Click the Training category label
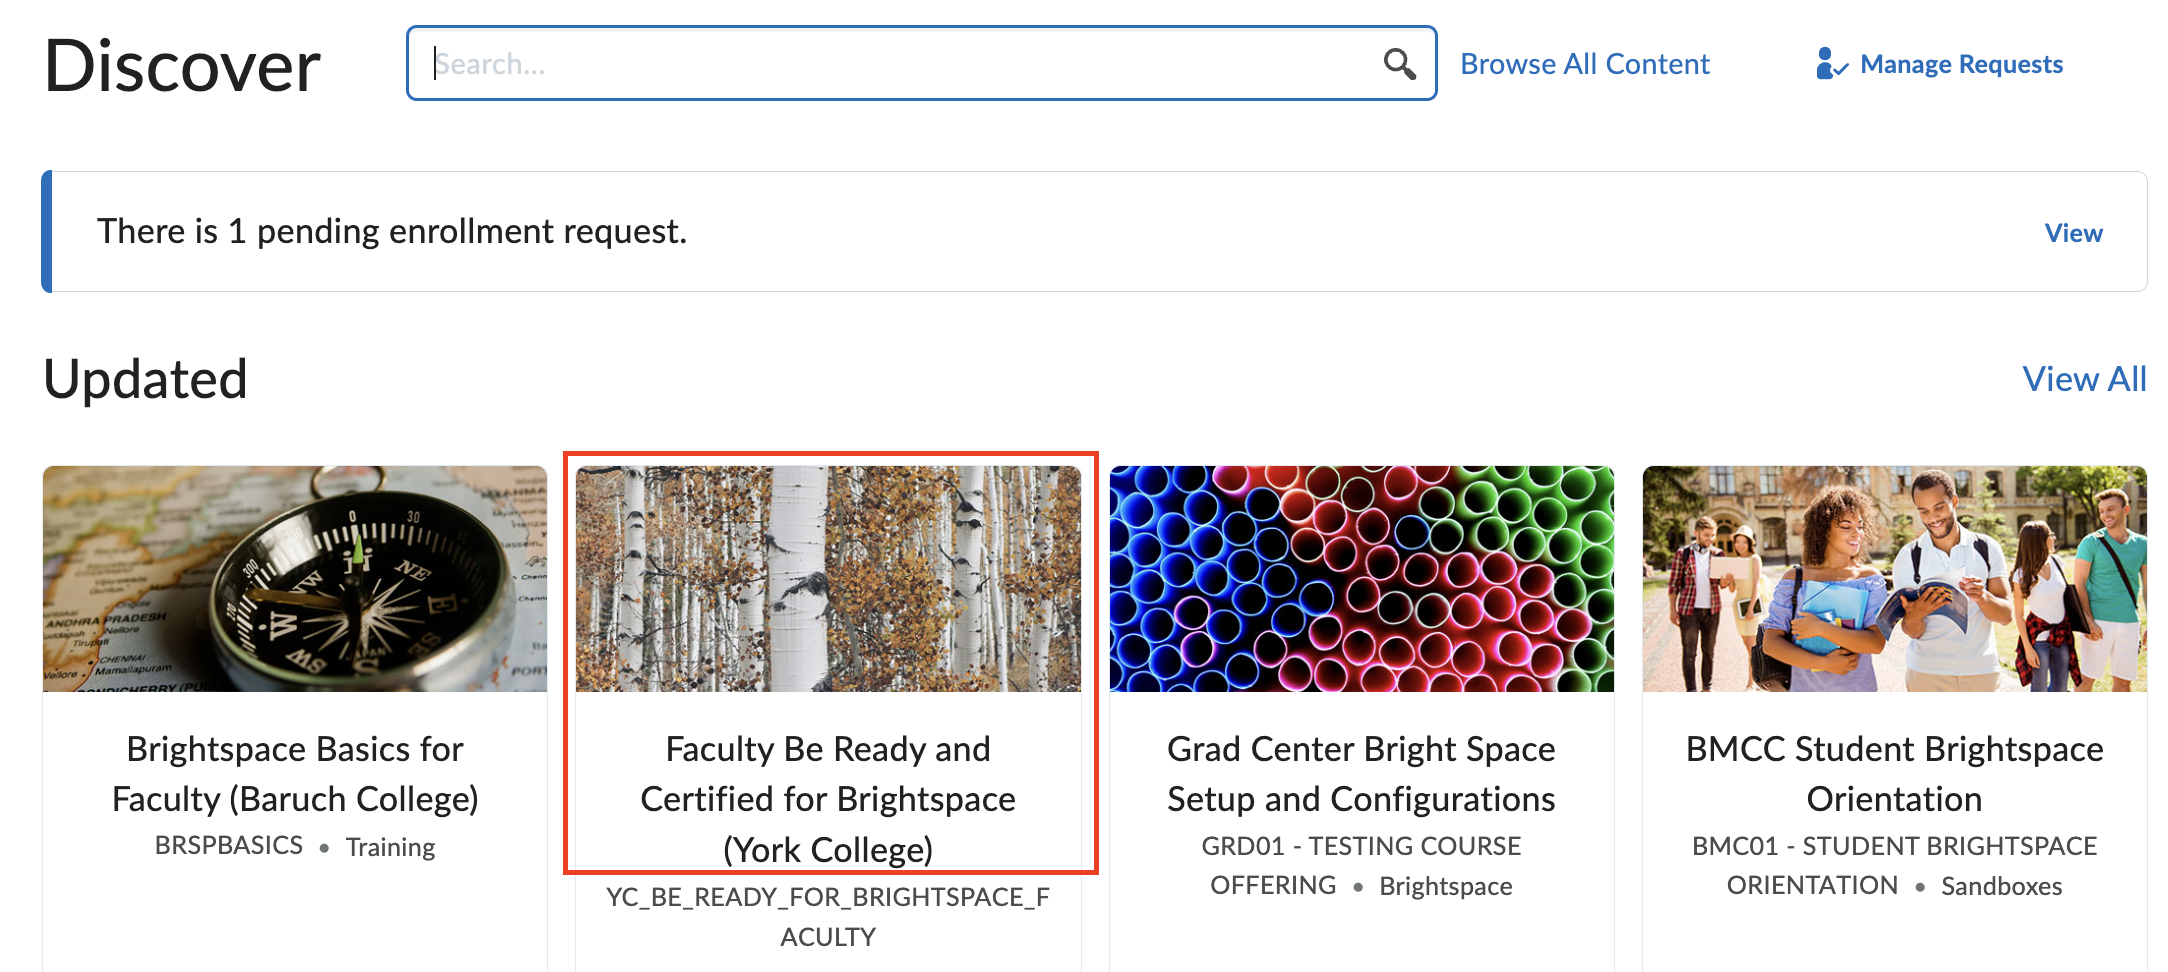2168x972 pixels. pyautogui.click(x=390, y=847)
